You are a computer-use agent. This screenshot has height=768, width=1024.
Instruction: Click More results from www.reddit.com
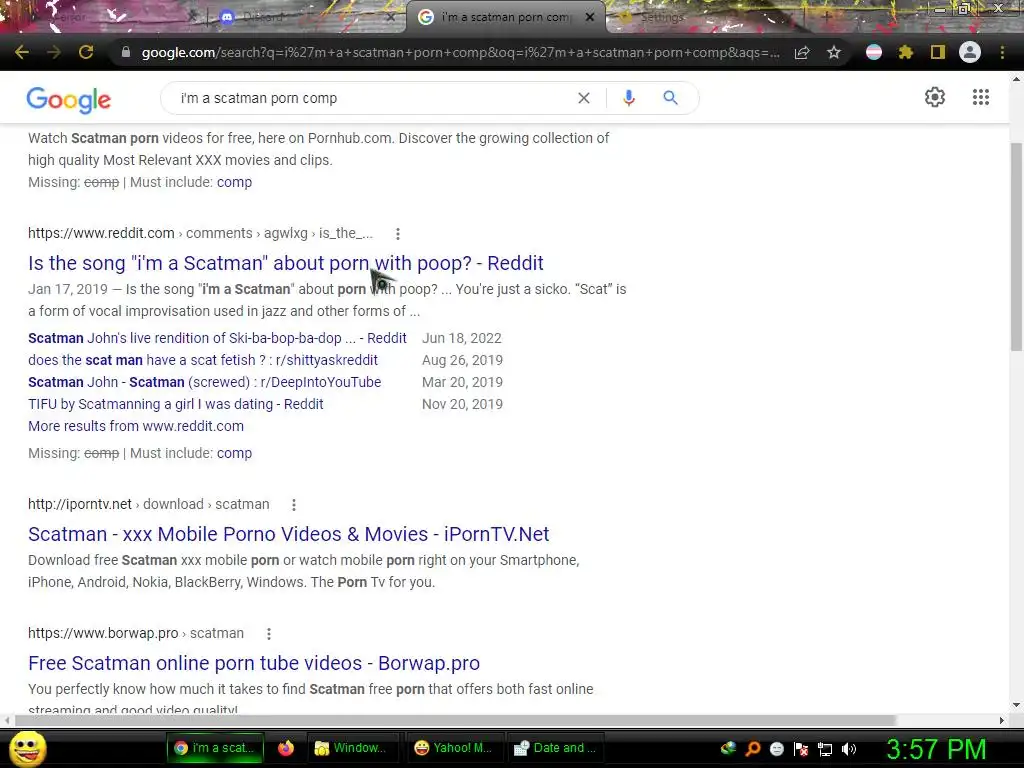click(x=136, y=426)
